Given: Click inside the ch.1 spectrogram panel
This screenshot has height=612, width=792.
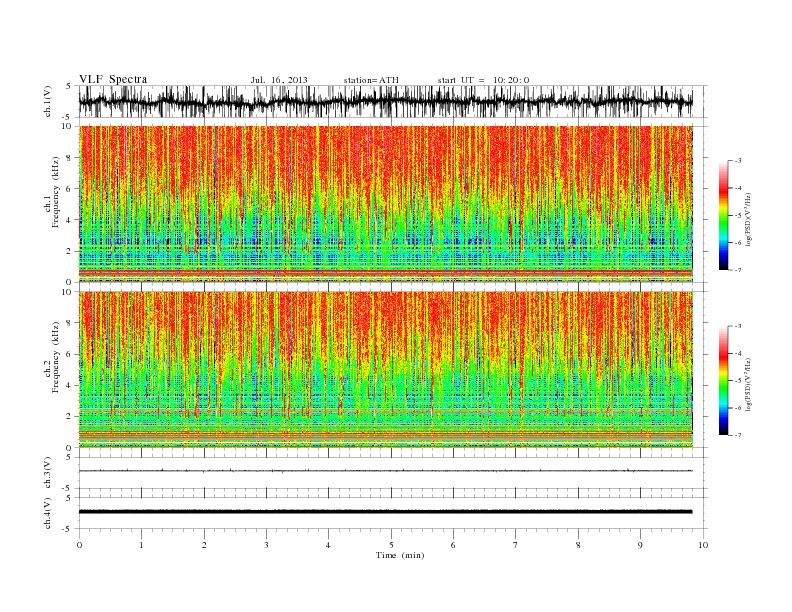Looking at the screenshot, I should coord(386,204).
